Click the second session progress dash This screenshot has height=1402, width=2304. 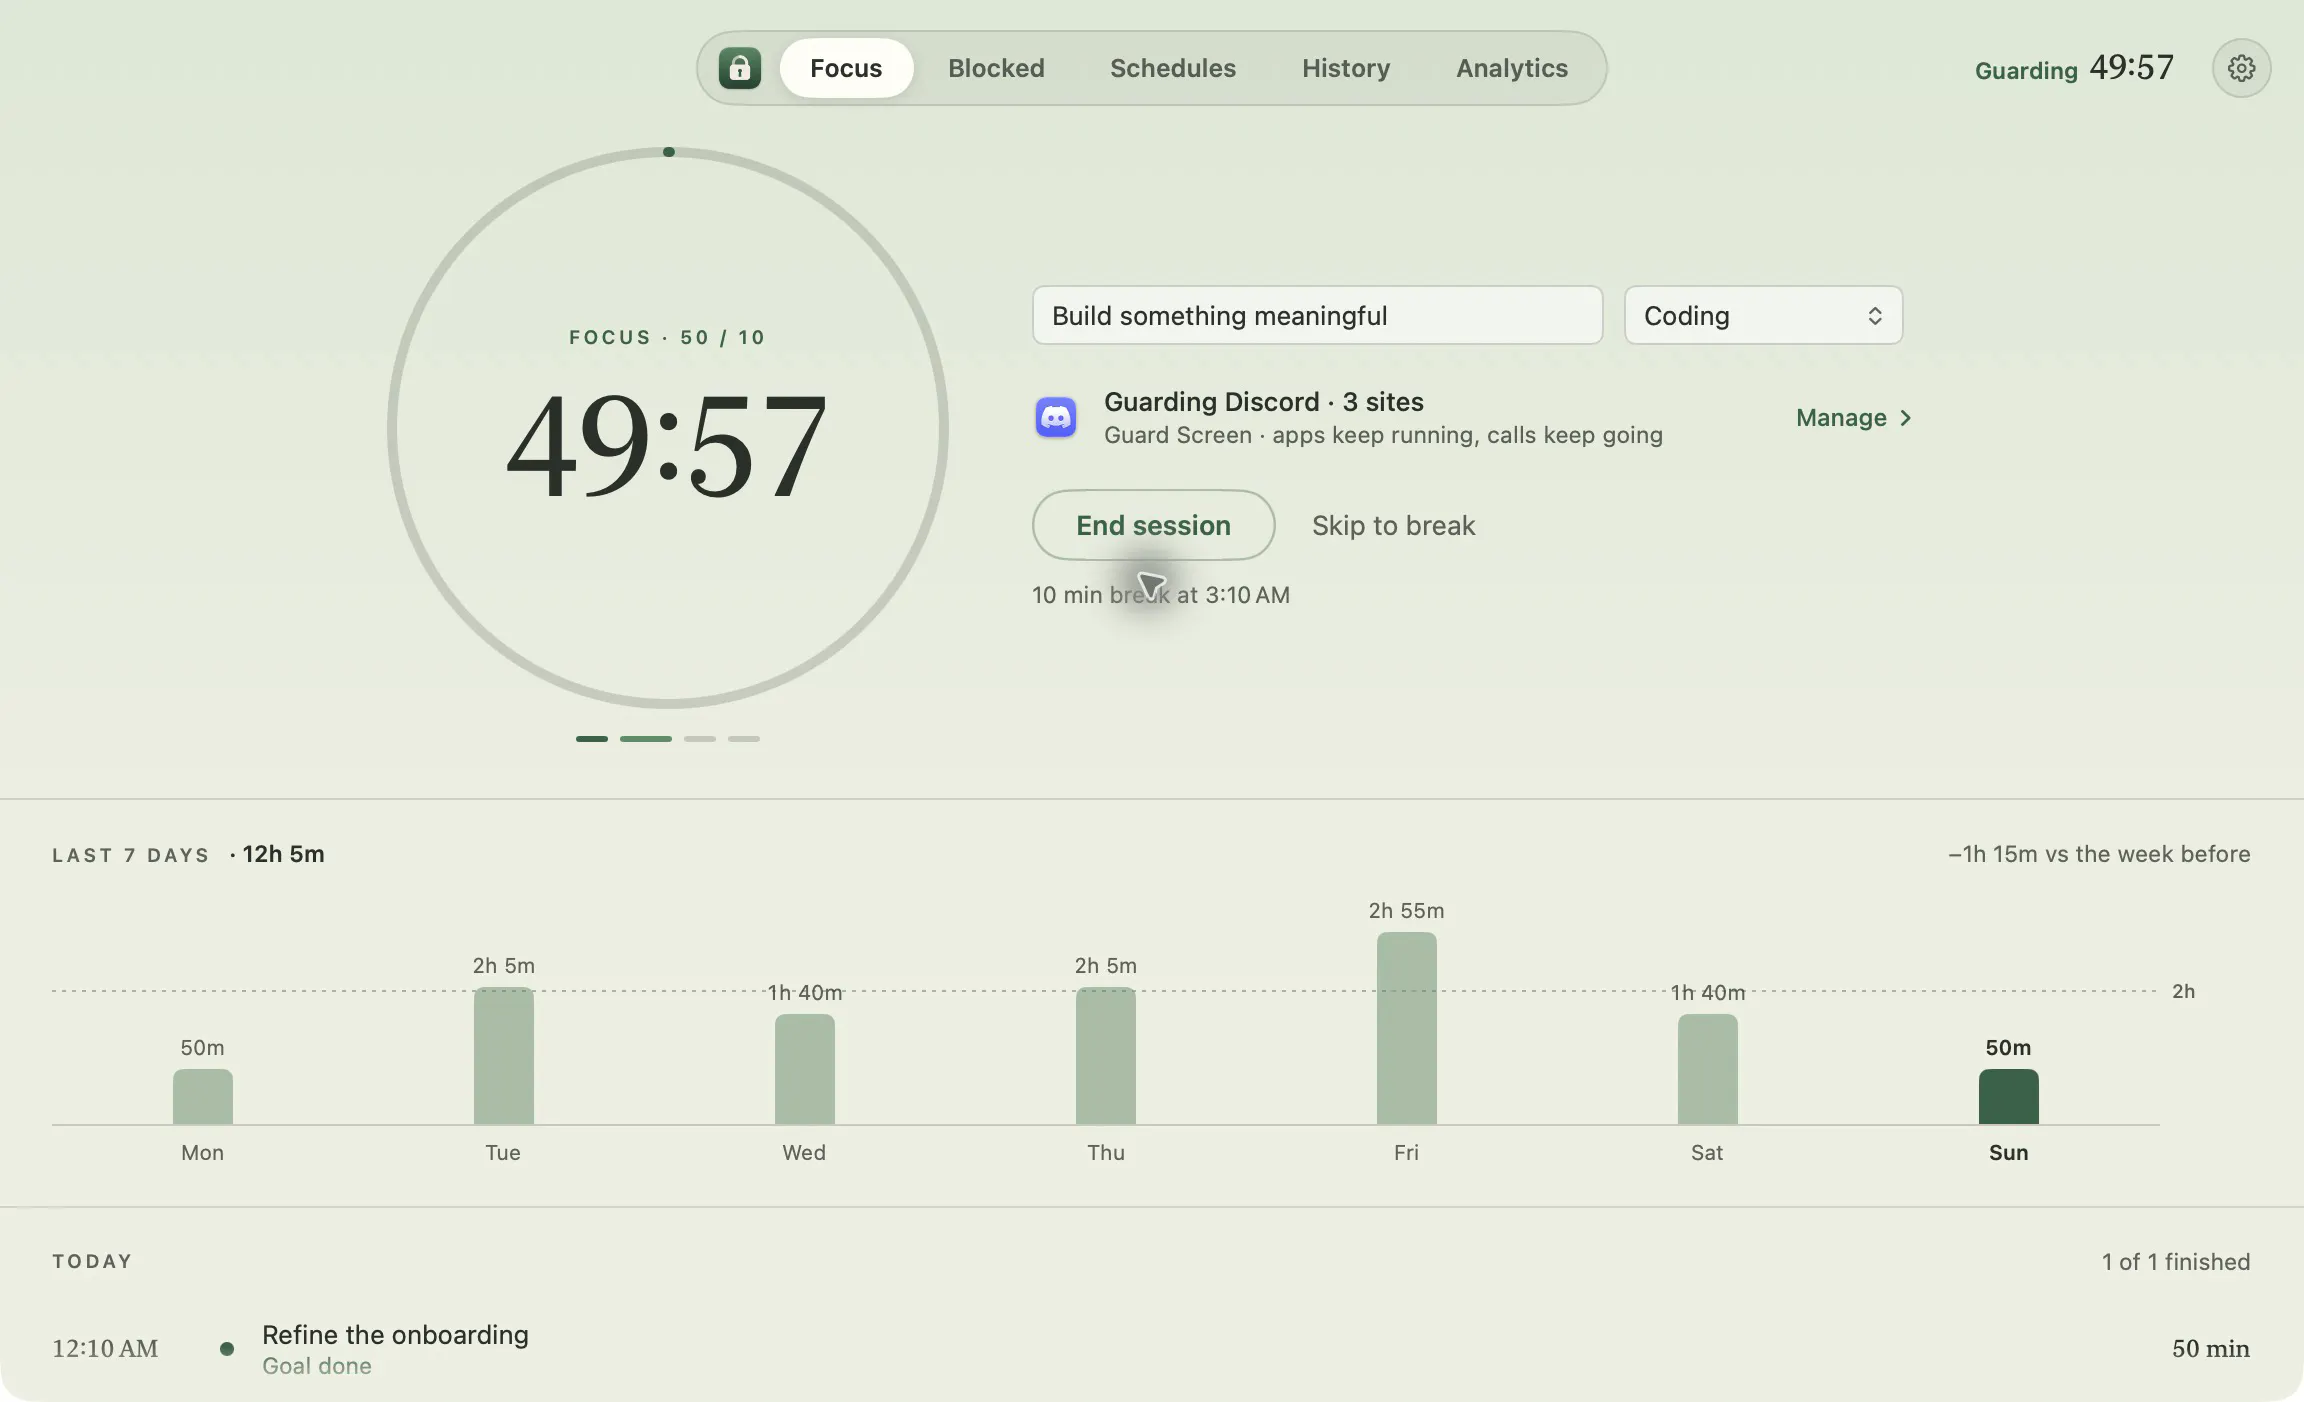pyautogui.click(x=646, y=739)
